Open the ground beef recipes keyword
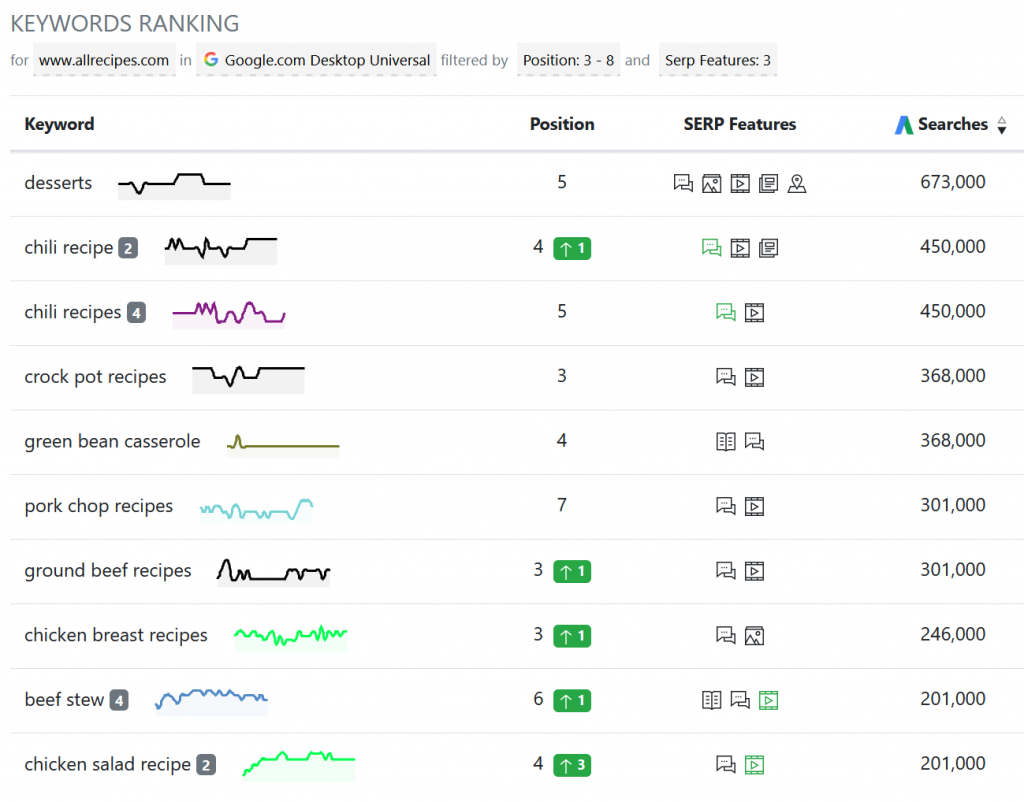Viewport: 1024px width, 802px height. click(x=108, y=570)
